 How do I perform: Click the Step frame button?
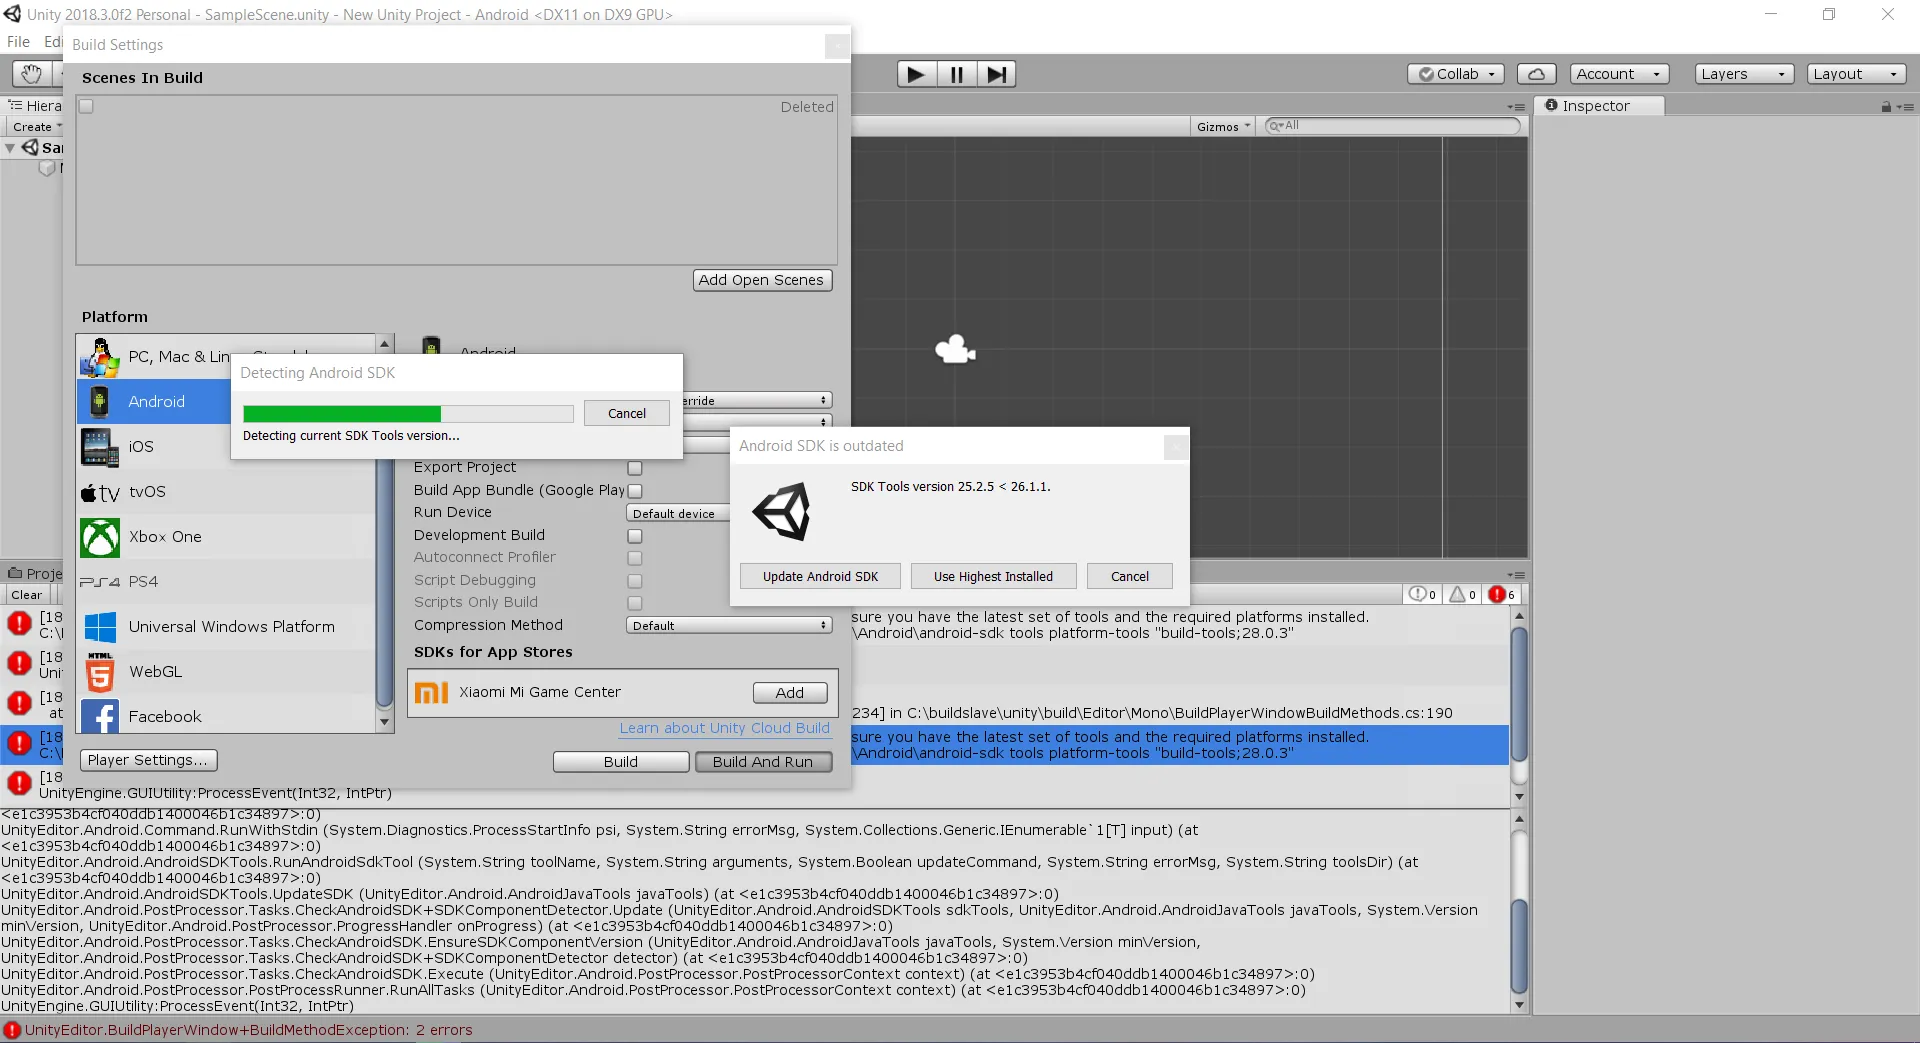click(x=996, y=74)
